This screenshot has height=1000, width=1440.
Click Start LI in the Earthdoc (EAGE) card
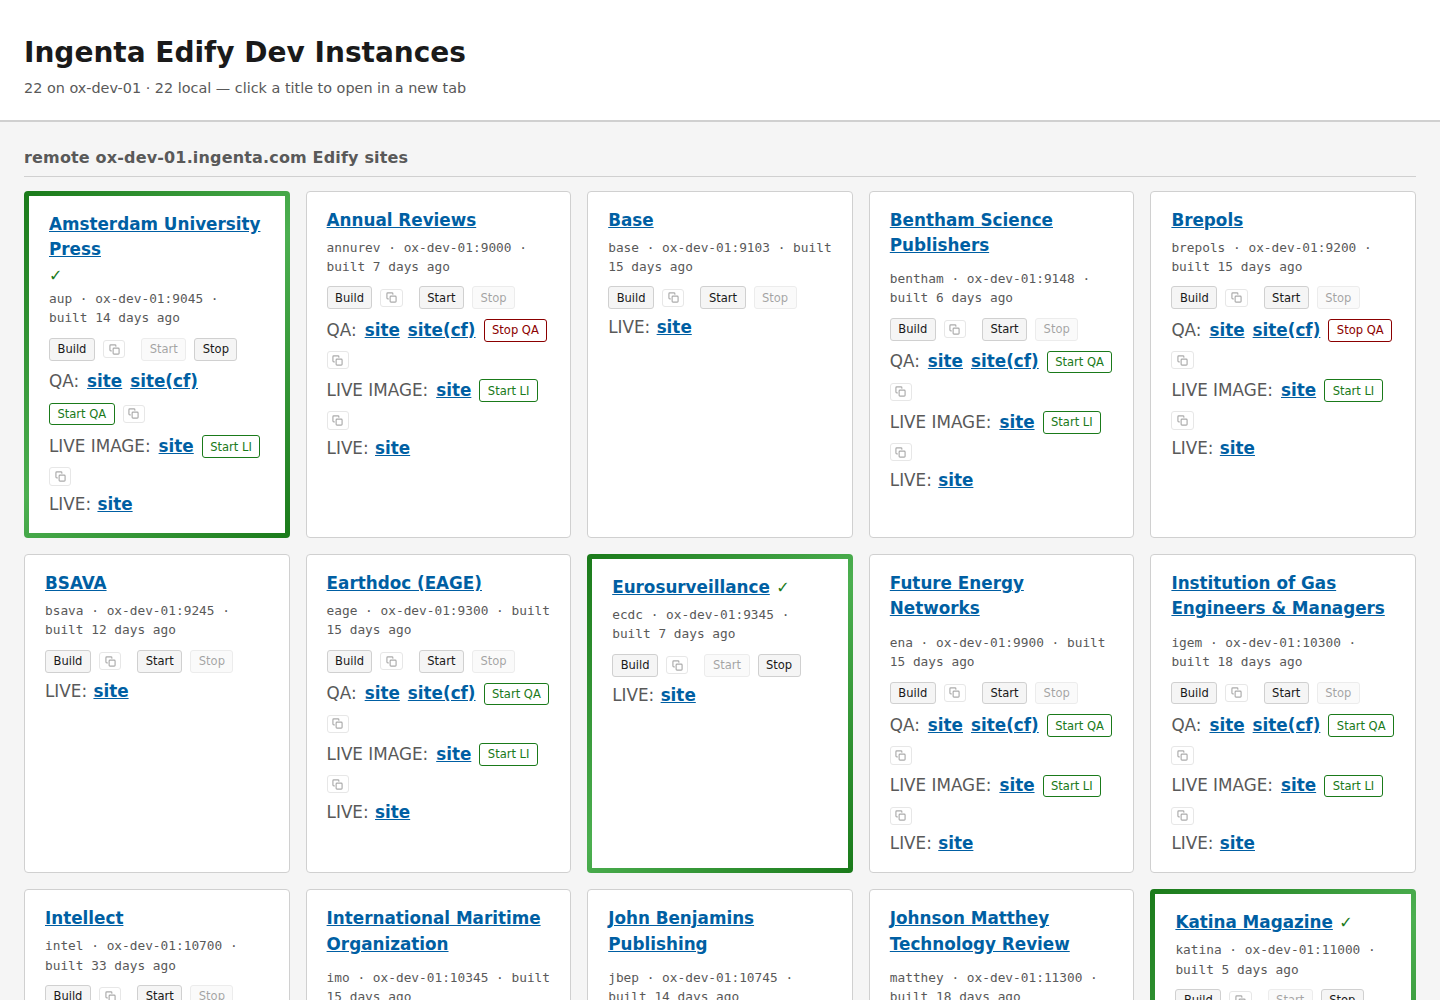pos(509,754)
